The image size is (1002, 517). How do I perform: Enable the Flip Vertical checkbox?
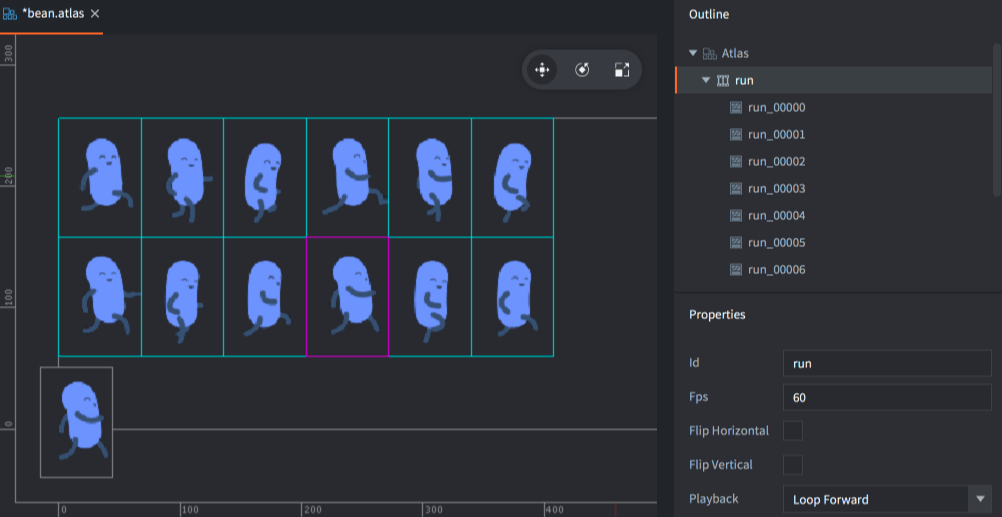[x=793, y=465]
